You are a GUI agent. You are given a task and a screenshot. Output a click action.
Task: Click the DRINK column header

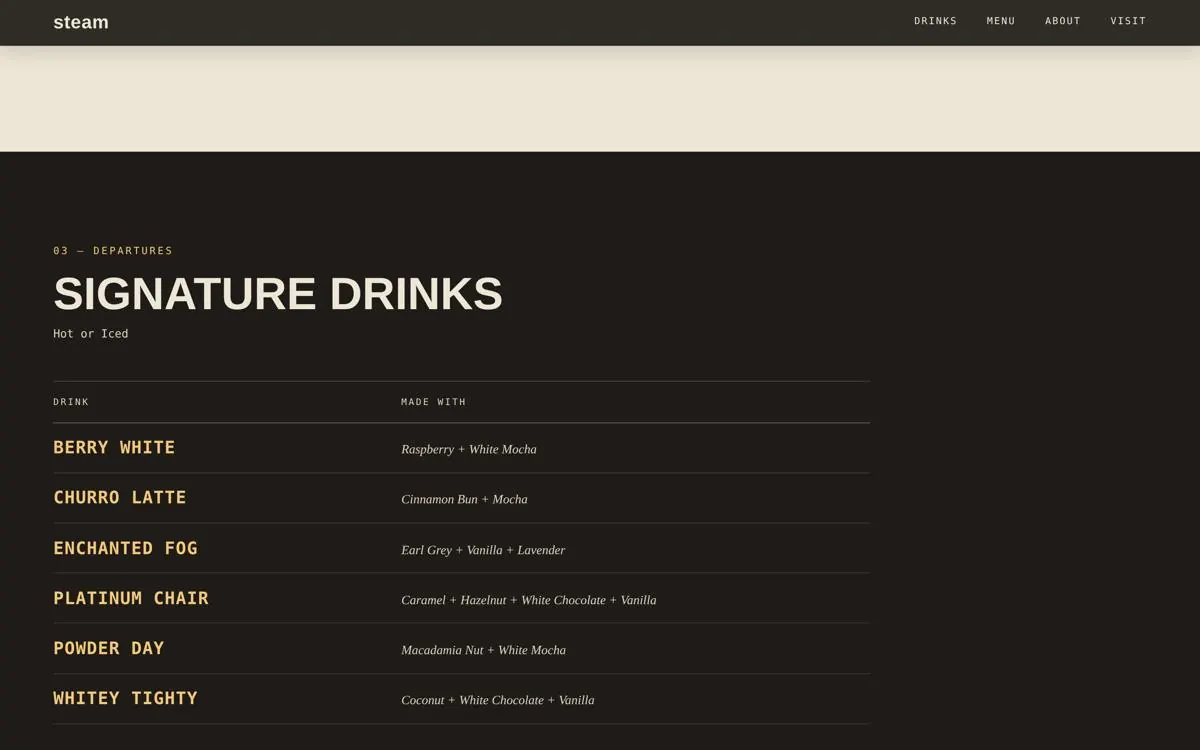[71, 402]
